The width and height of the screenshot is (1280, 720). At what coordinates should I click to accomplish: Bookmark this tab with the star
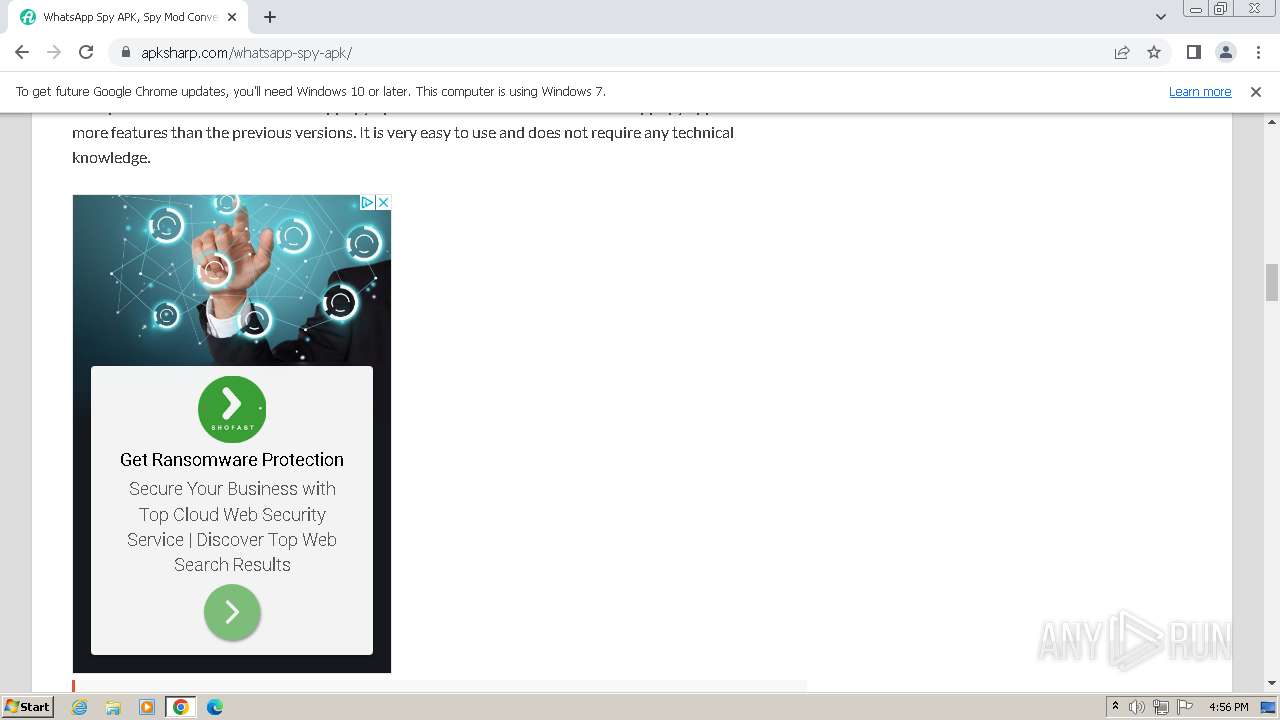pyautogui.click(x=1154, y=52)
